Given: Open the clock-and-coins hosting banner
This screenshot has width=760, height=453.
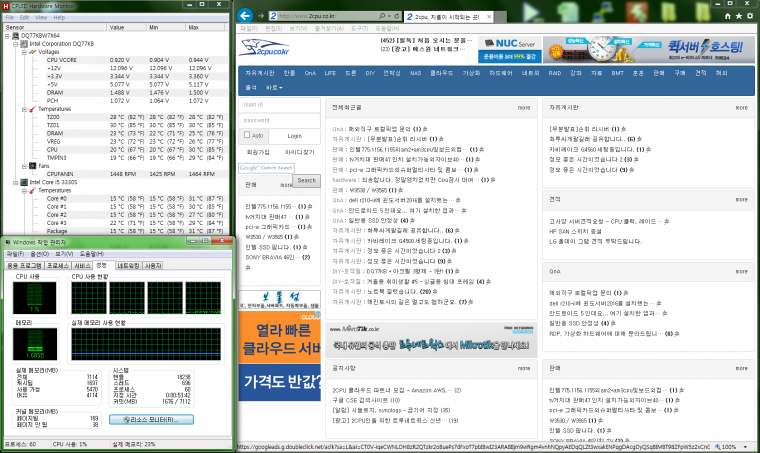Looking at the screenshot, I should click(x=649, y=49).
